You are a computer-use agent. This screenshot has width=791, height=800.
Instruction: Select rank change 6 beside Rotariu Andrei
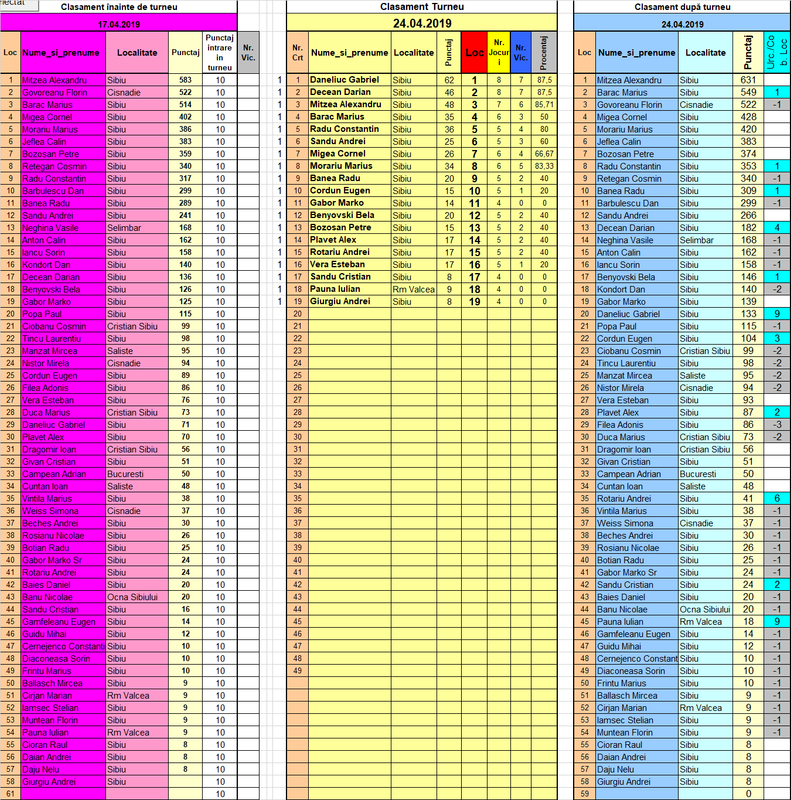tap(777, 498)
